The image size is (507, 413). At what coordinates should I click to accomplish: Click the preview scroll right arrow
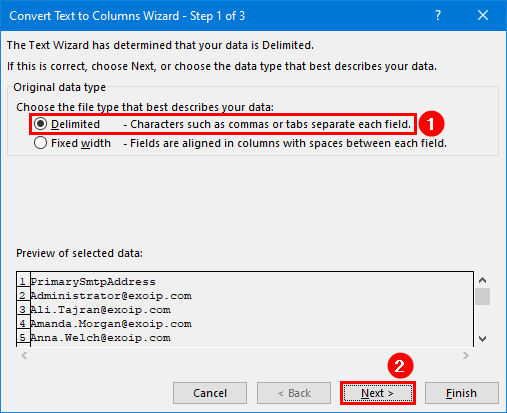point(466,355)
